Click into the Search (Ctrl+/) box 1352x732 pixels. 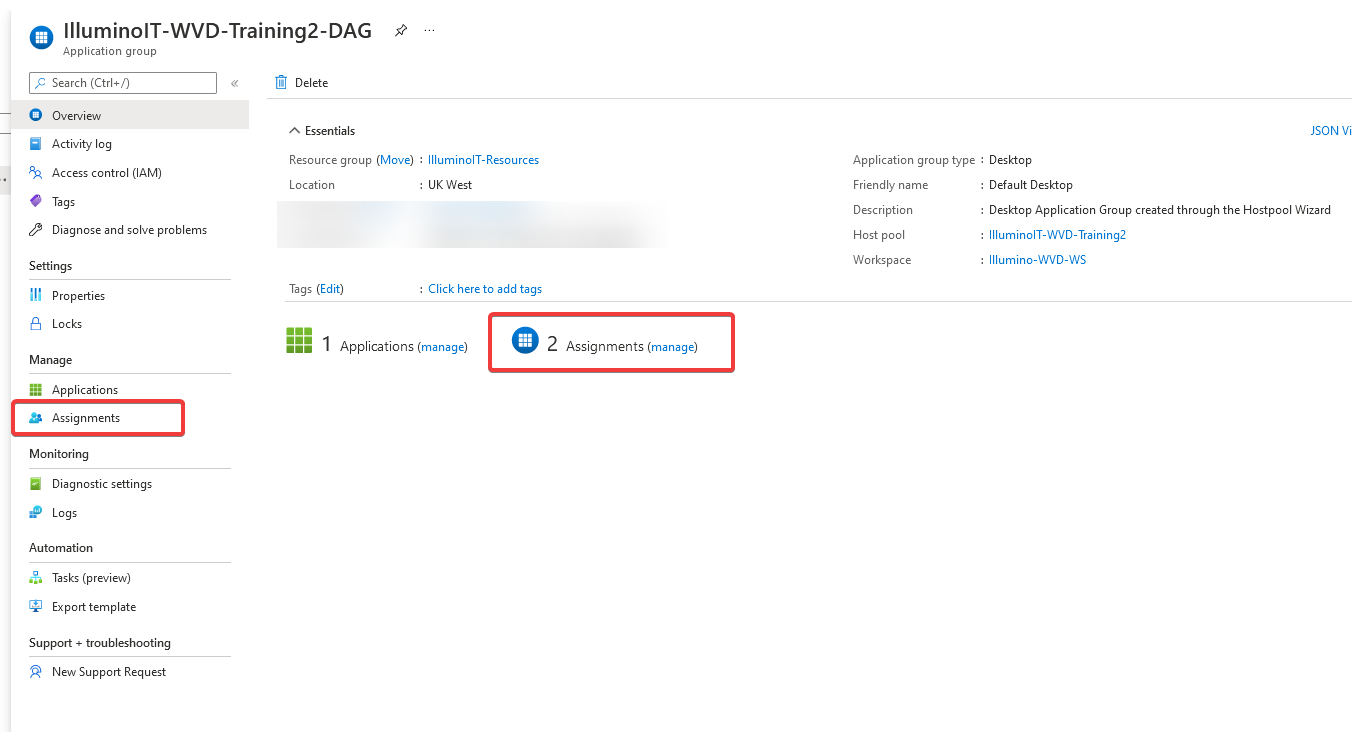click(x=123, y=83)
